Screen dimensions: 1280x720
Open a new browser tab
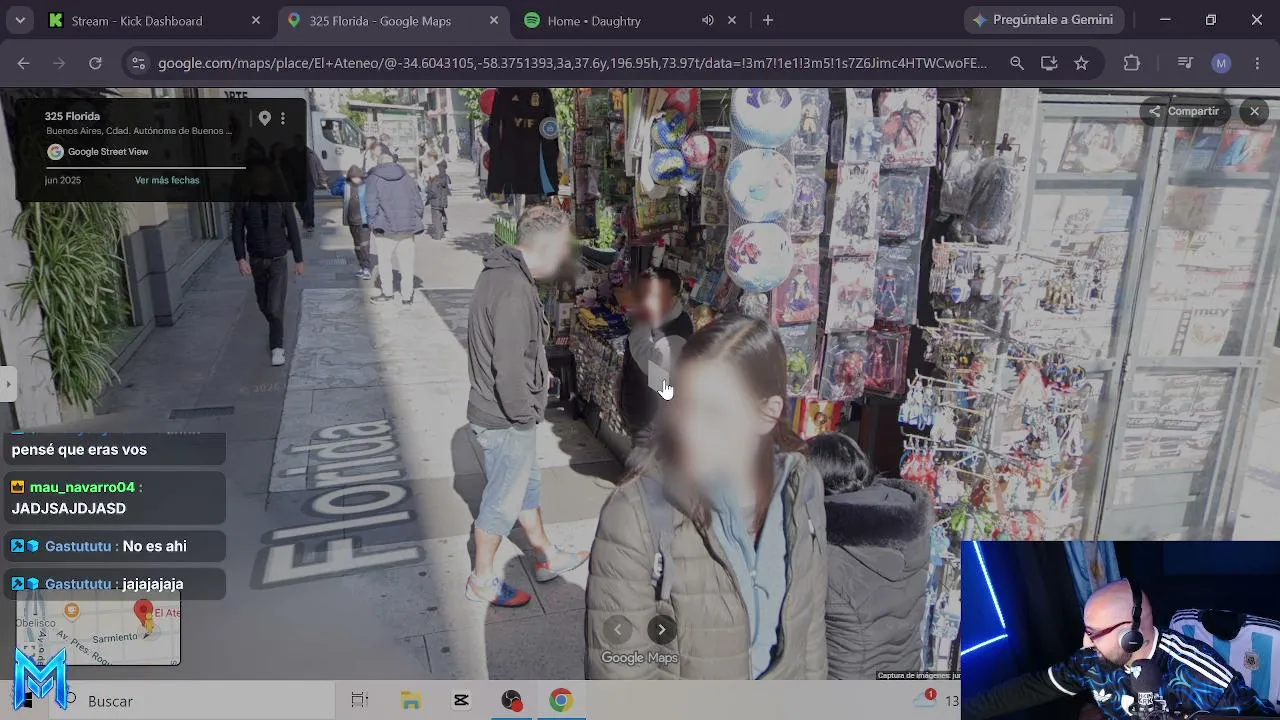pos(768,20)
